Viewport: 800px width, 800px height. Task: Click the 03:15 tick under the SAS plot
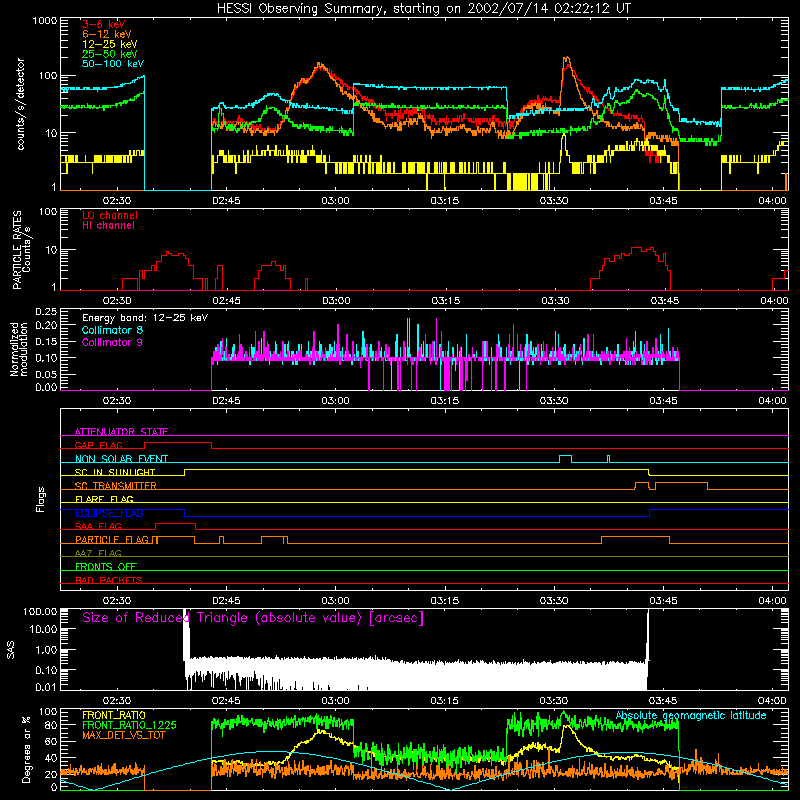pyautogui.click(x=444, y=701)
